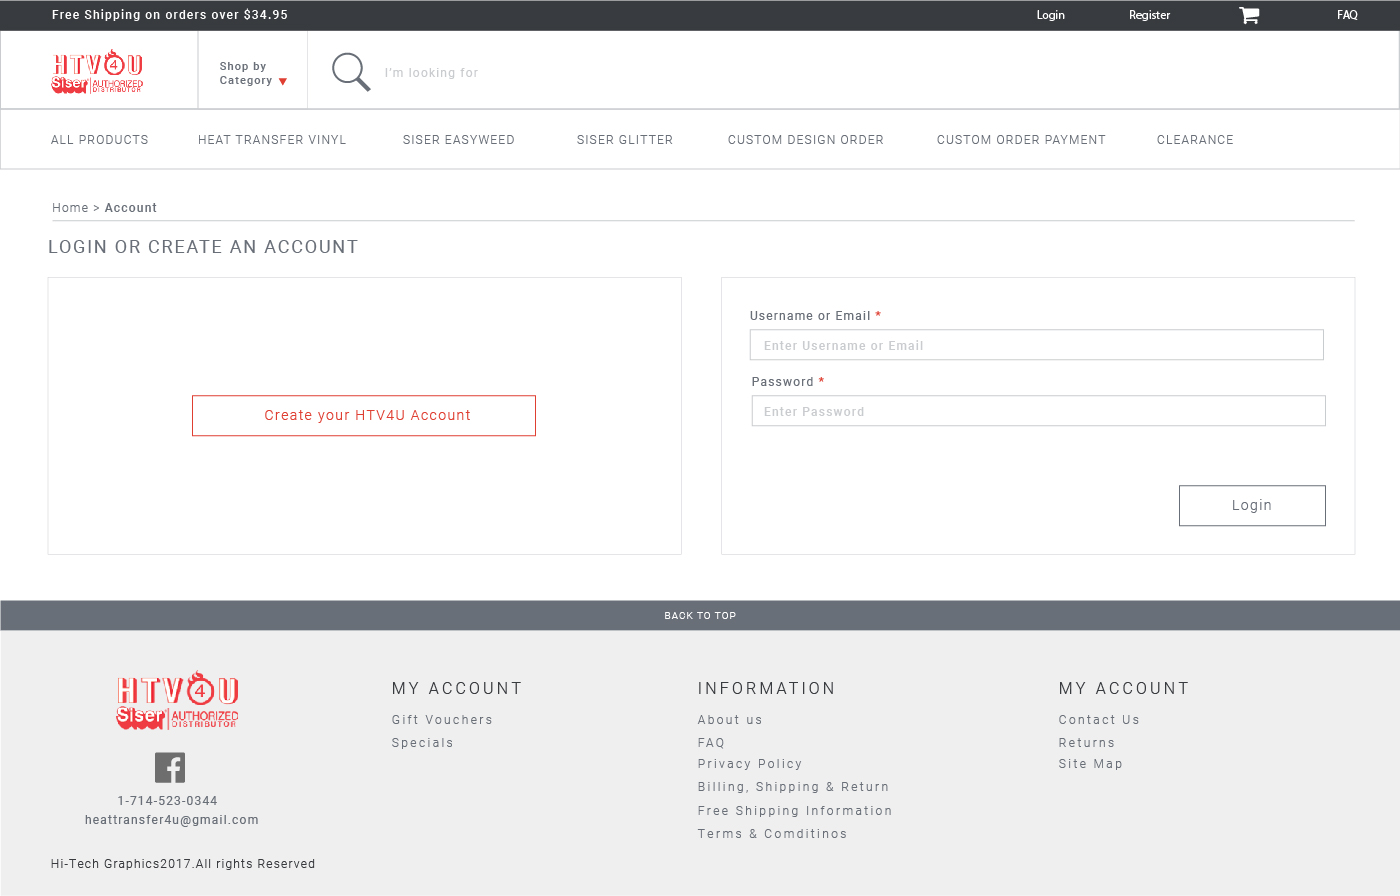Click the Back to Top bar
This screenshot has height=896, width=1400.
700,616
